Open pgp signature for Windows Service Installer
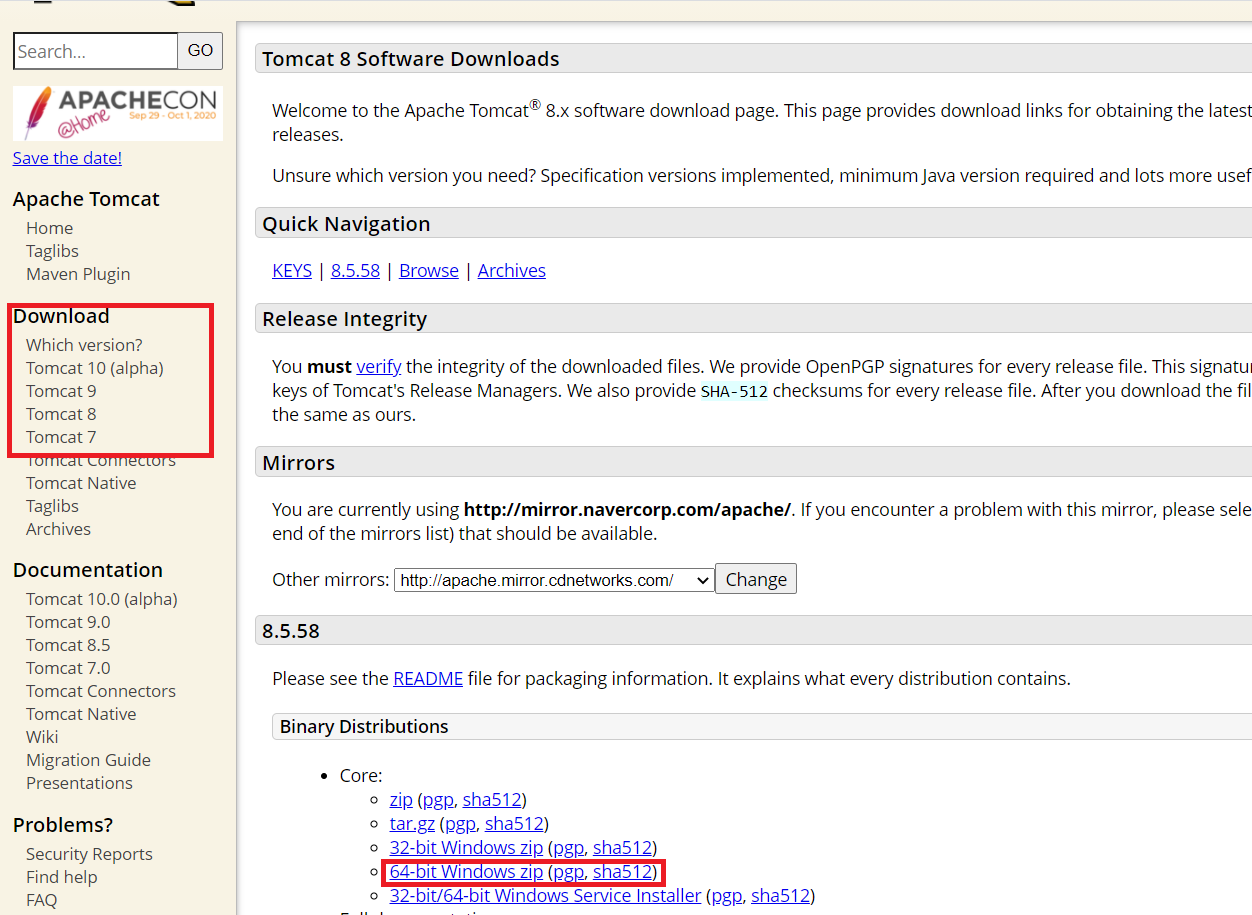Image resolution: width=1252 pixels, height=915 pixels. [x=726, y=896]
